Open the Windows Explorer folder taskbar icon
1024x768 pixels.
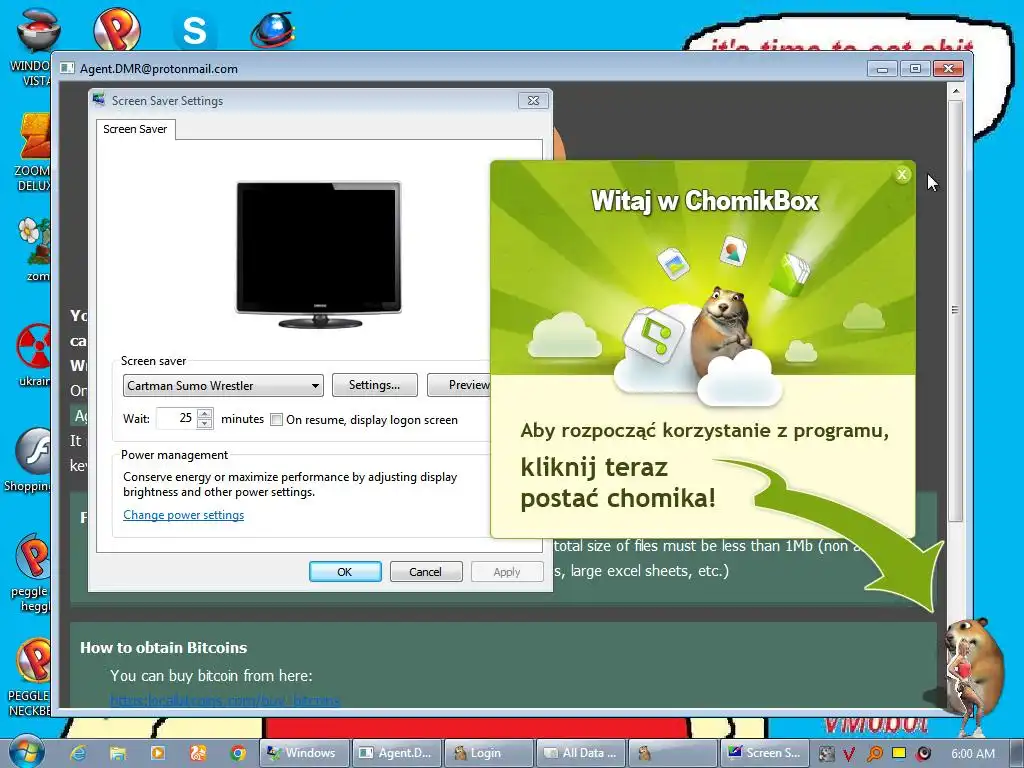[118, 753]
